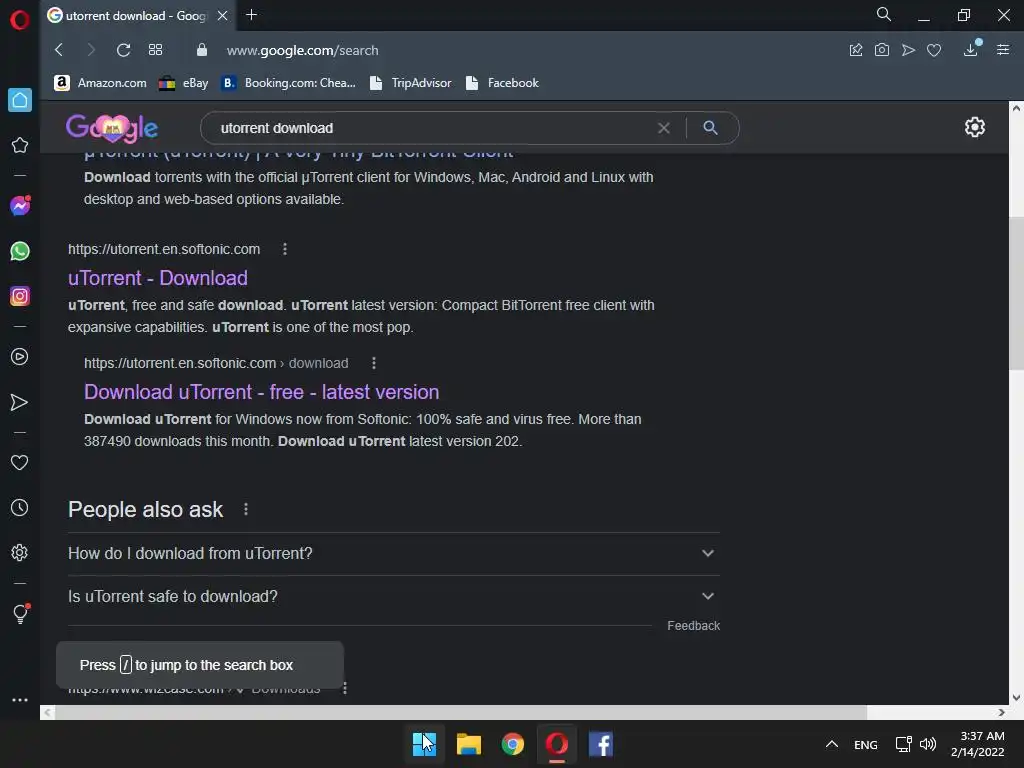Viewport: 1024px width, 768px height.
Task: Open options dots beside softonic download URL
Action: point(374,363)
